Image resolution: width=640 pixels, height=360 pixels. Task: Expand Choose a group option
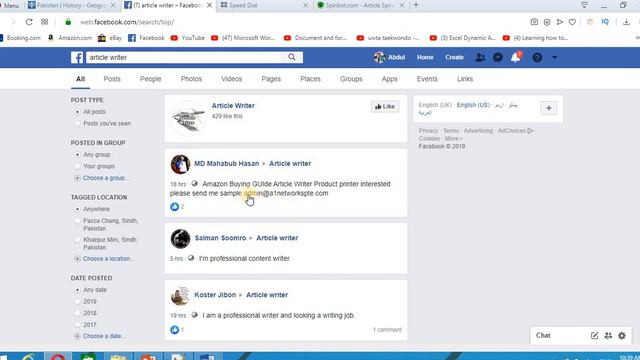click(105, 178)
